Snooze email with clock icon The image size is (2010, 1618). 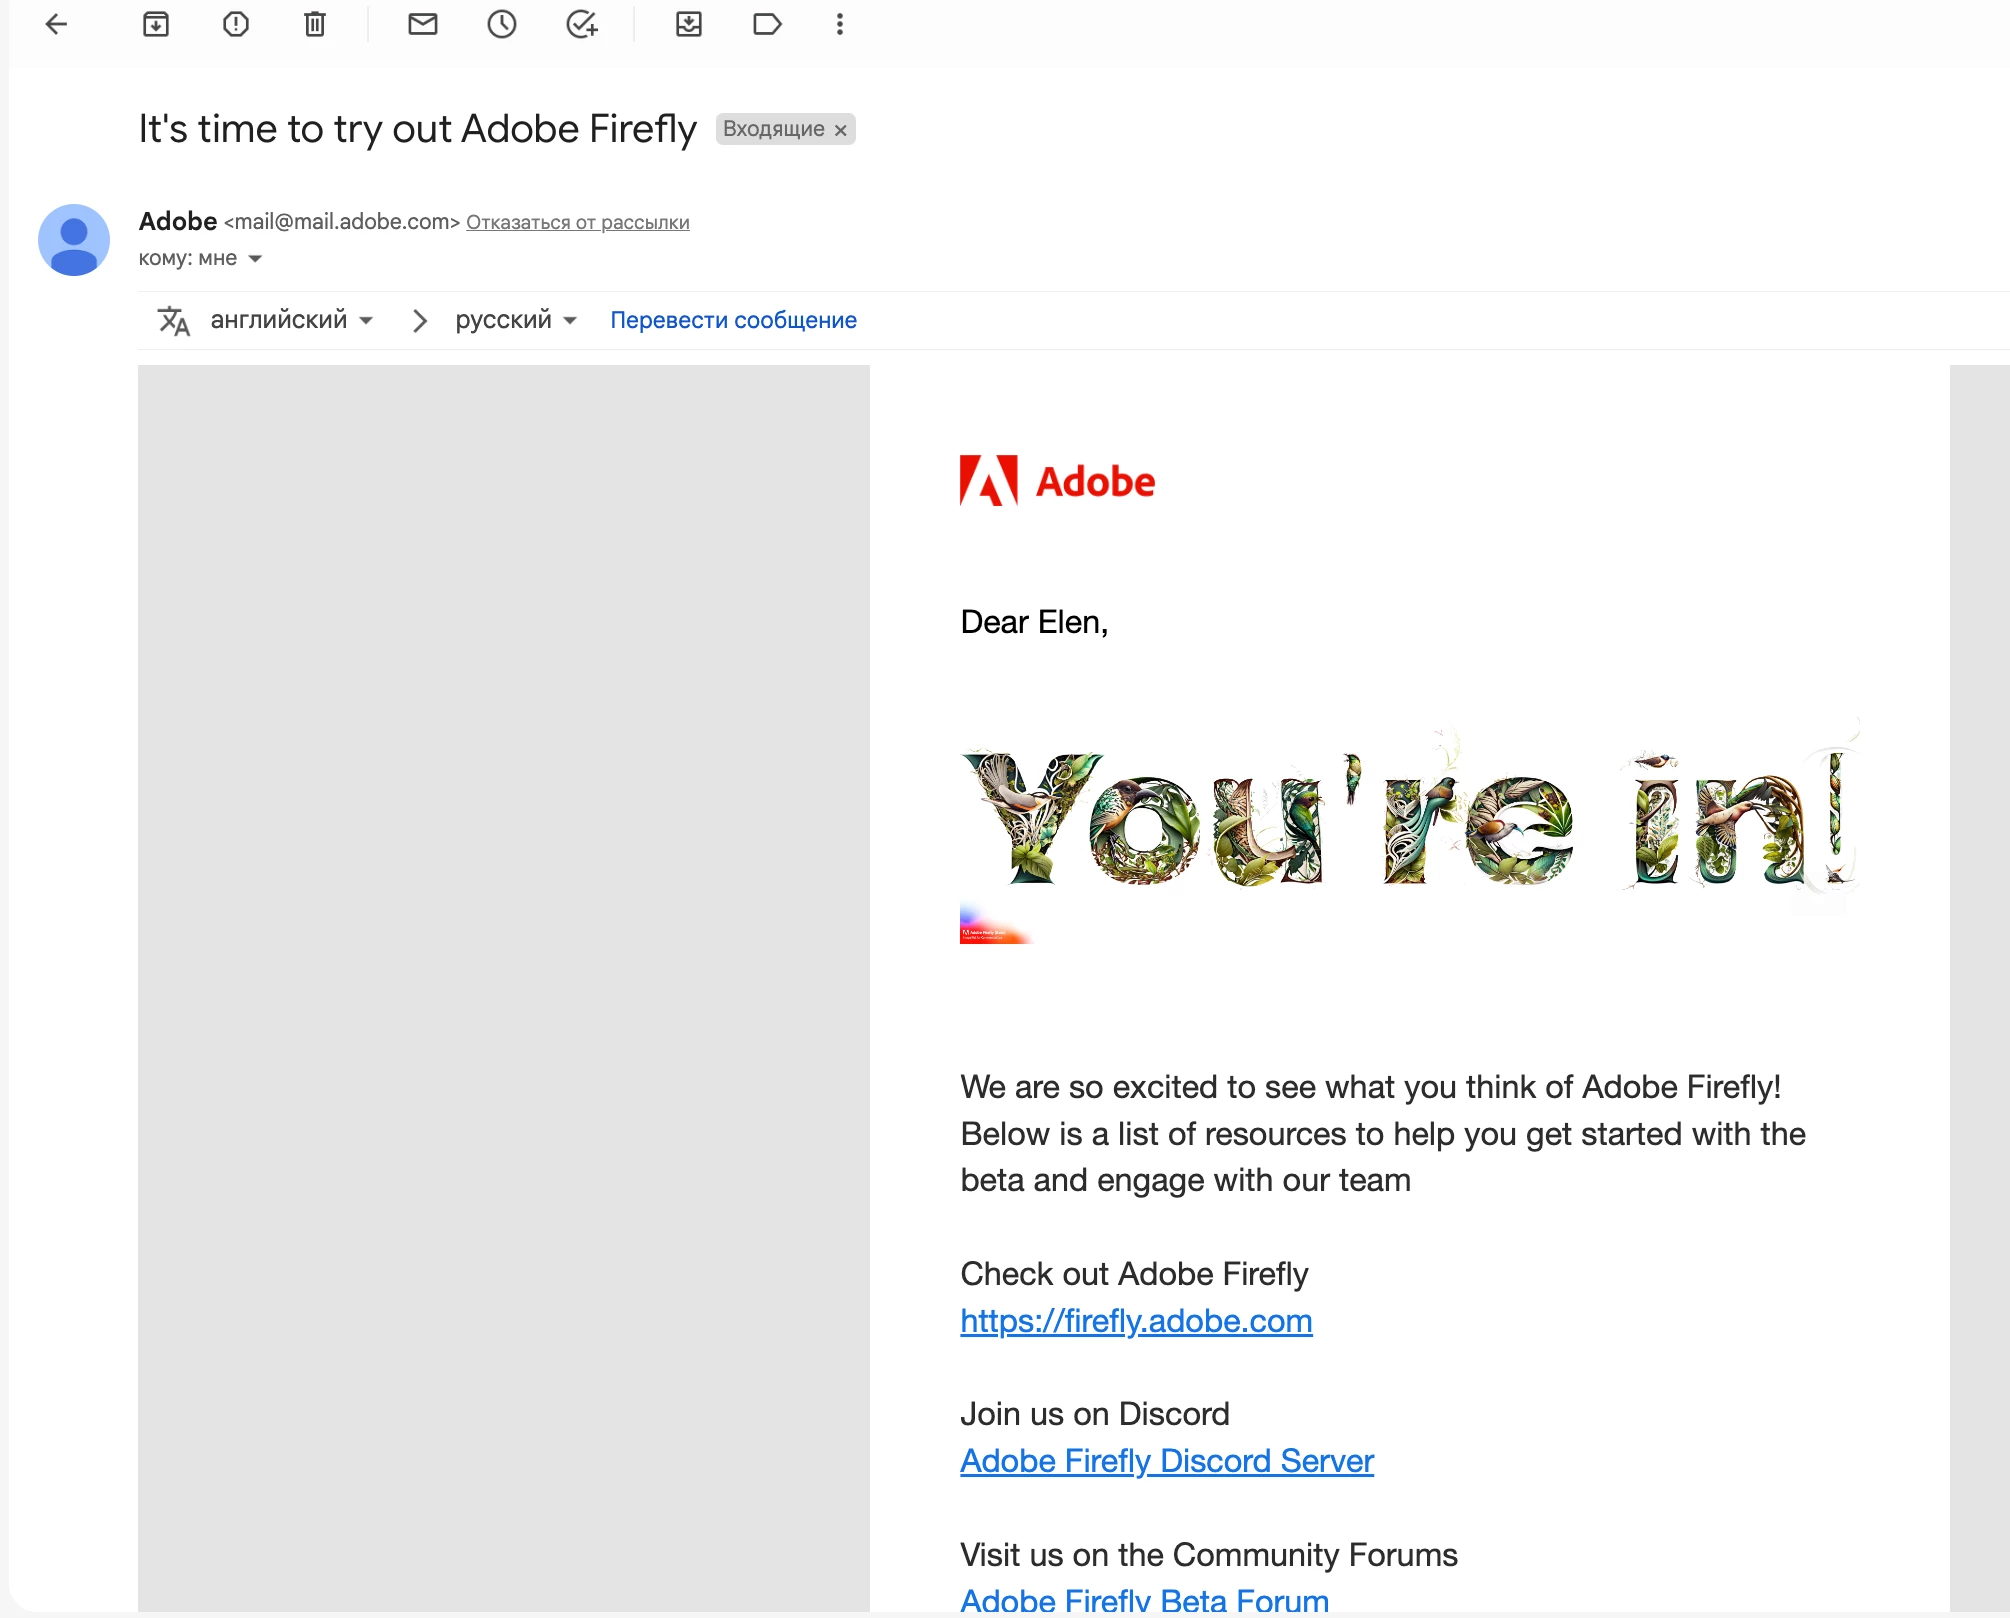coord(502,24)
